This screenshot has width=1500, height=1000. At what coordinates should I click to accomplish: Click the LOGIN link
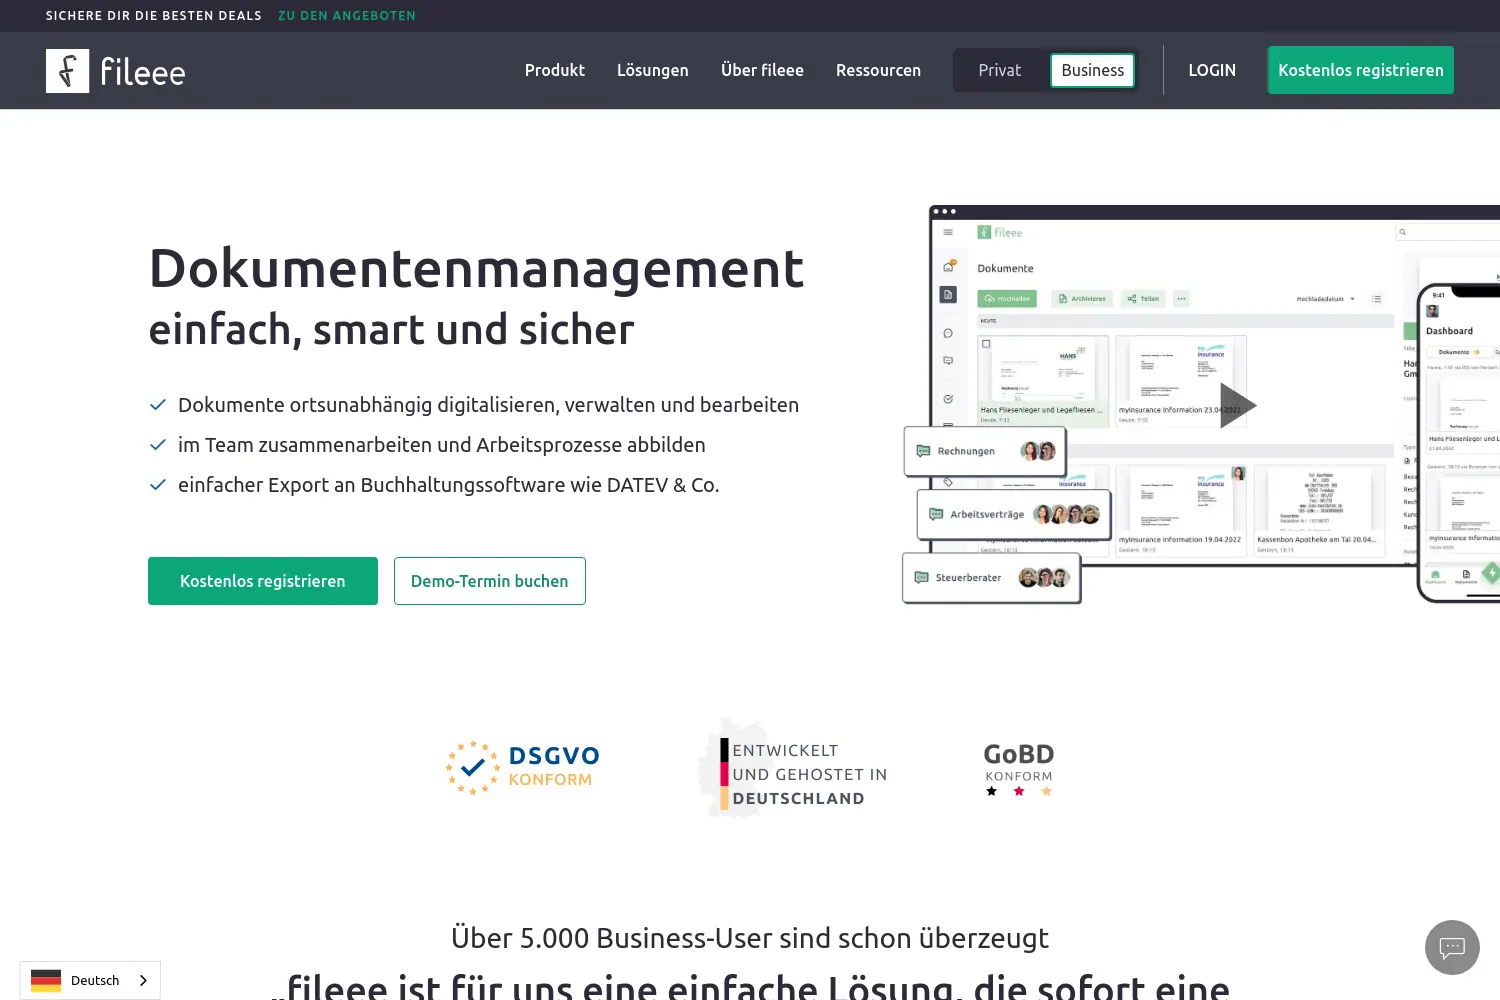pos(1212,70)
